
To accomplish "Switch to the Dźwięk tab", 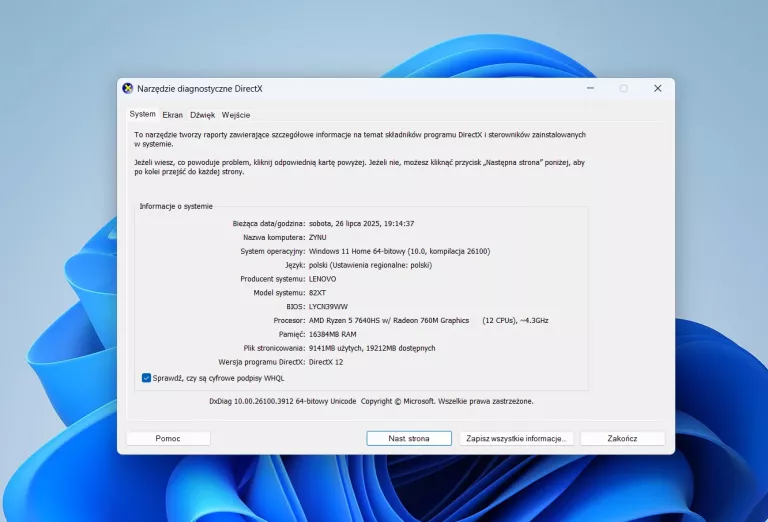I will 202,115.
